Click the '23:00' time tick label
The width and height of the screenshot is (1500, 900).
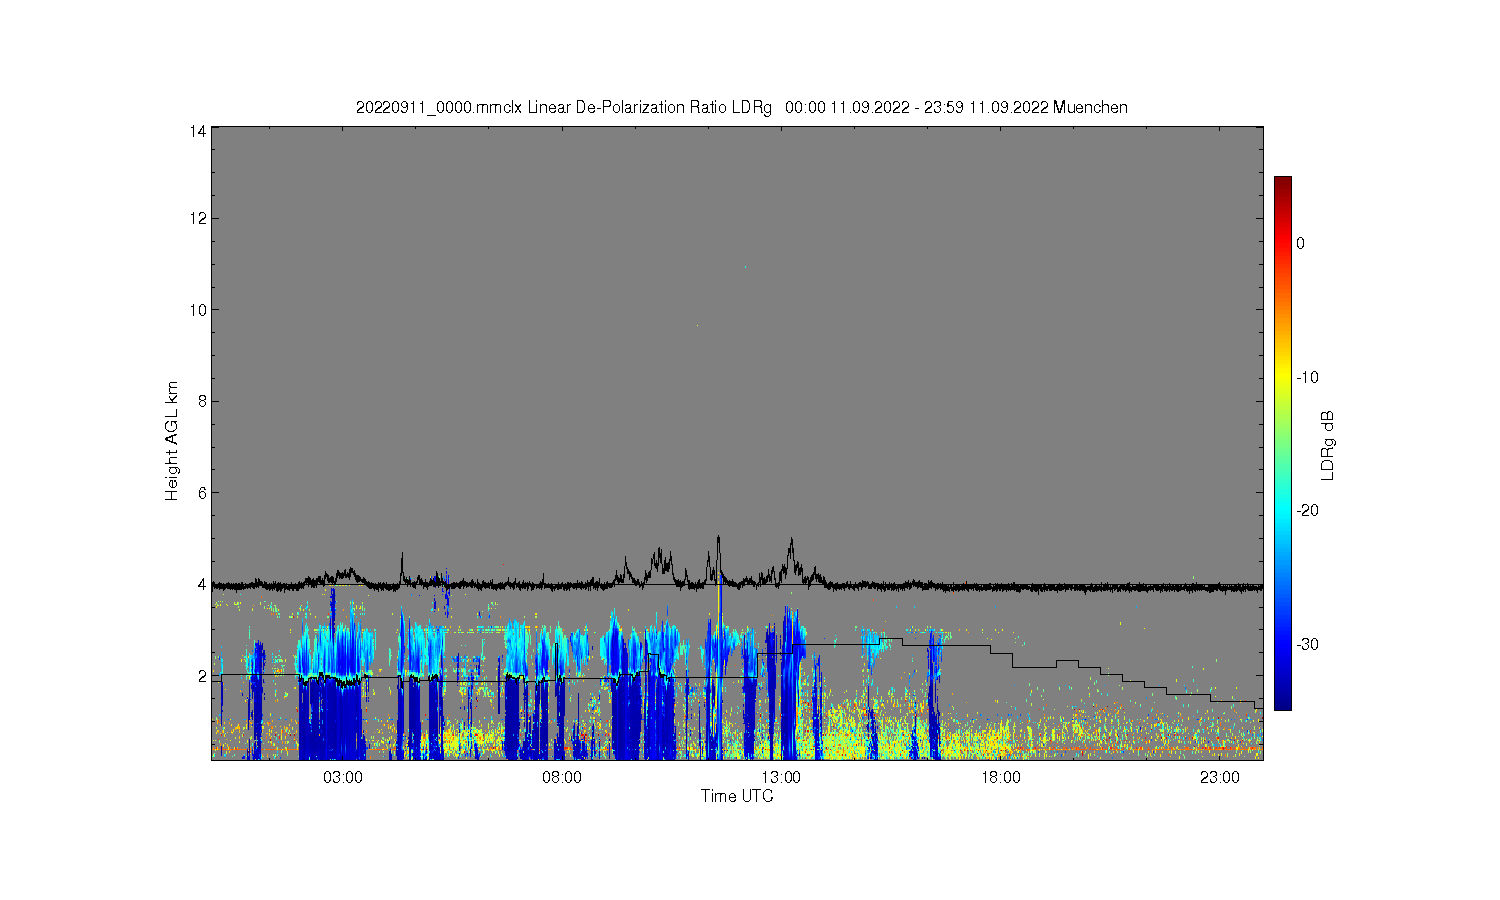point(1220,778)
